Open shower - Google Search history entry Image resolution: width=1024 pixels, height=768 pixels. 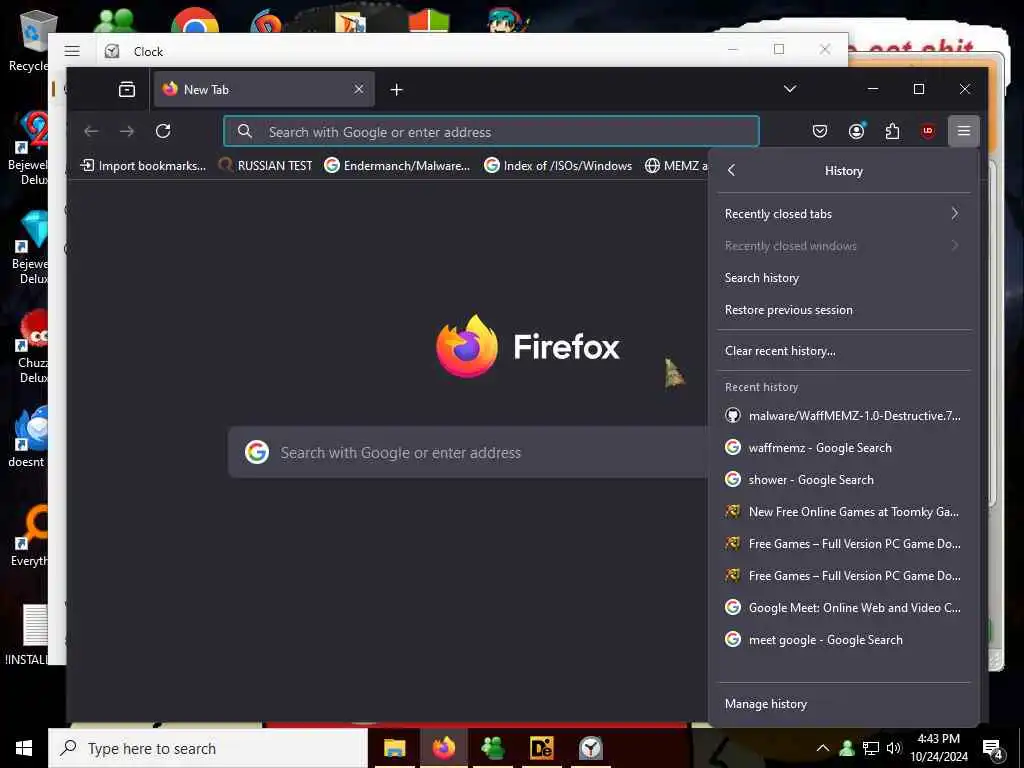843,479
